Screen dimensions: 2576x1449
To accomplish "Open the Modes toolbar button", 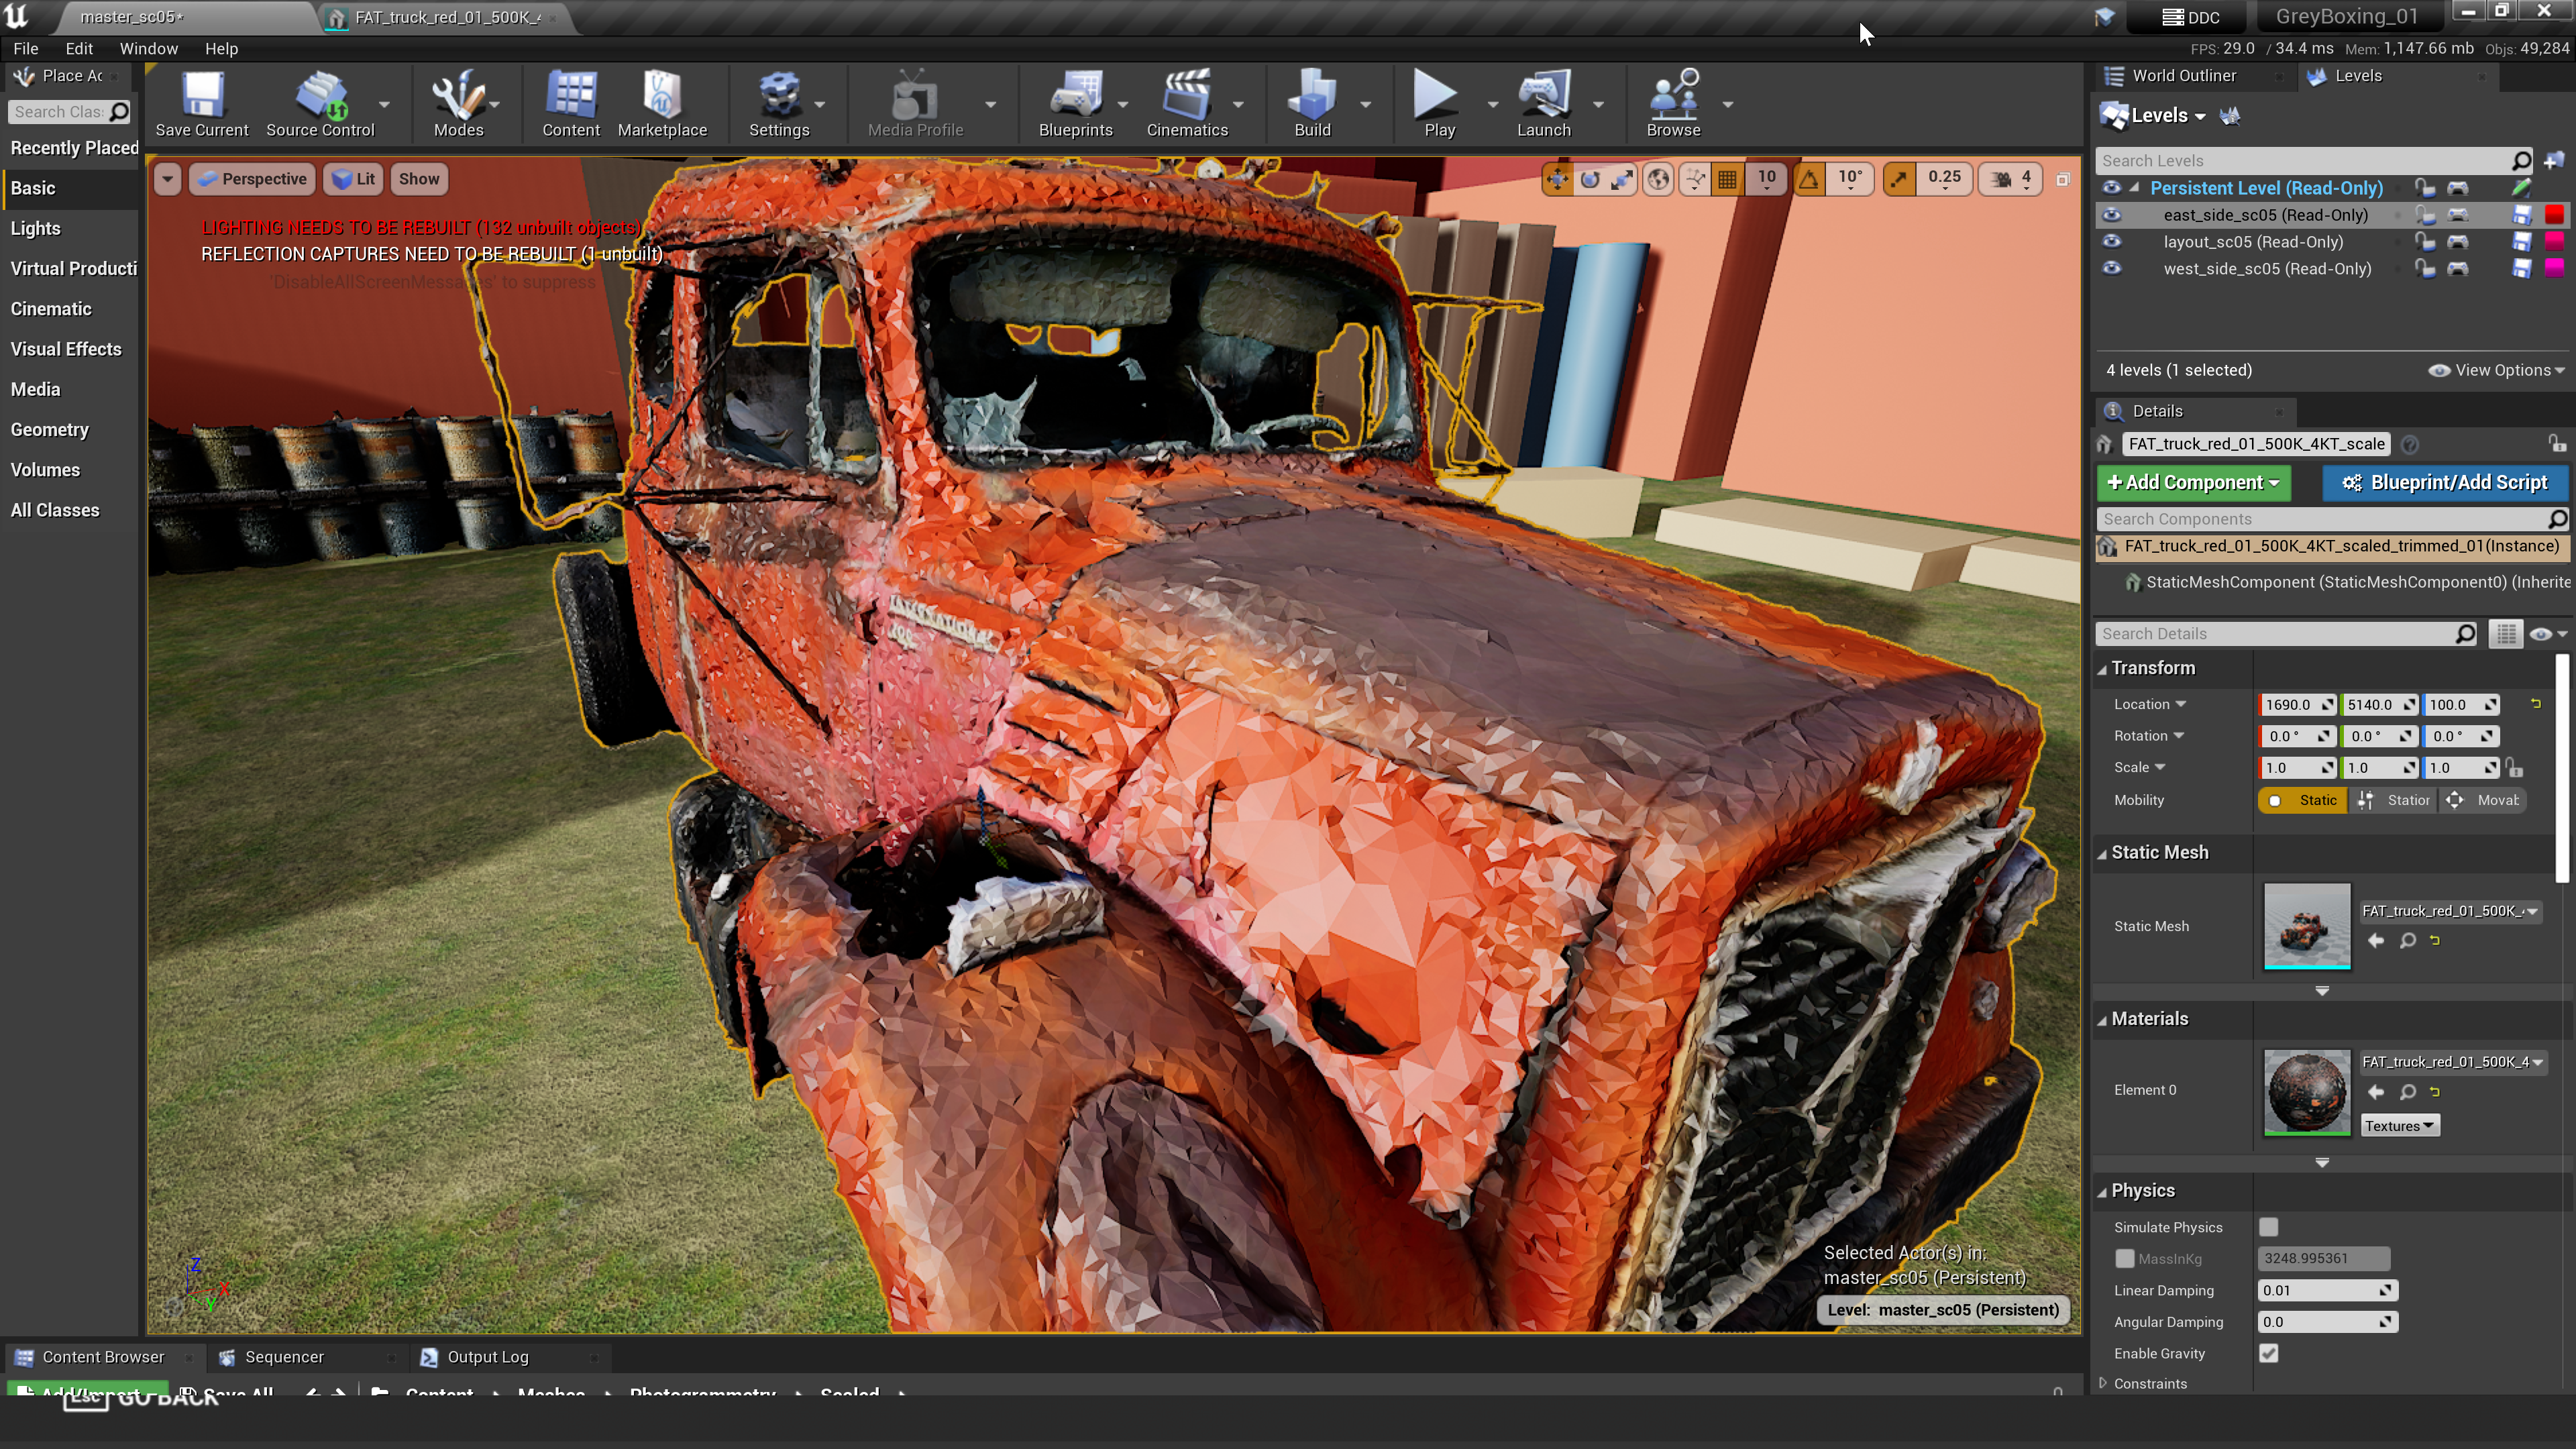I will tap(458, 104).
